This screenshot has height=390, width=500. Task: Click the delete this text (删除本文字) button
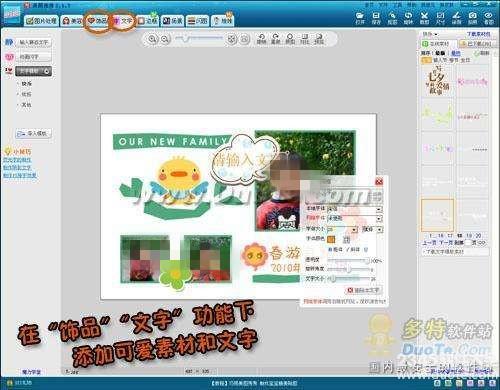pos(363,290)
